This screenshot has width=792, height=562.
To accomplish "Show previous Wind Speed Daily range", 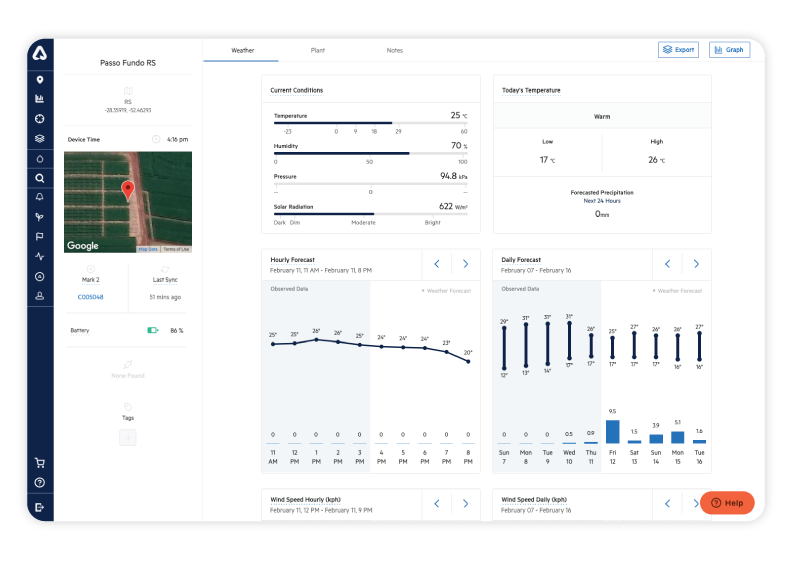I will pyautogui.click(x=667, y=504).
